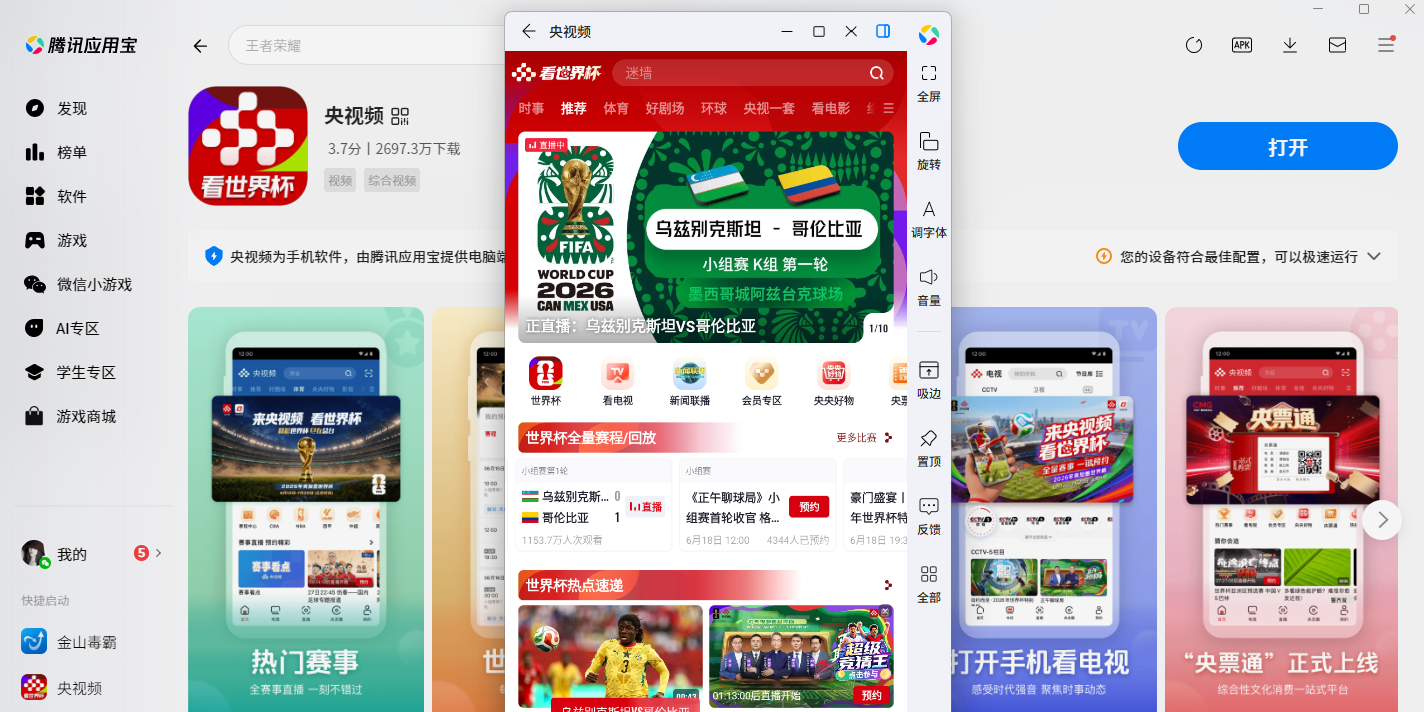Screen dimensions: 1424x712
Task: Launch 央视频 from the quick launch list
Action: (62, 688)
